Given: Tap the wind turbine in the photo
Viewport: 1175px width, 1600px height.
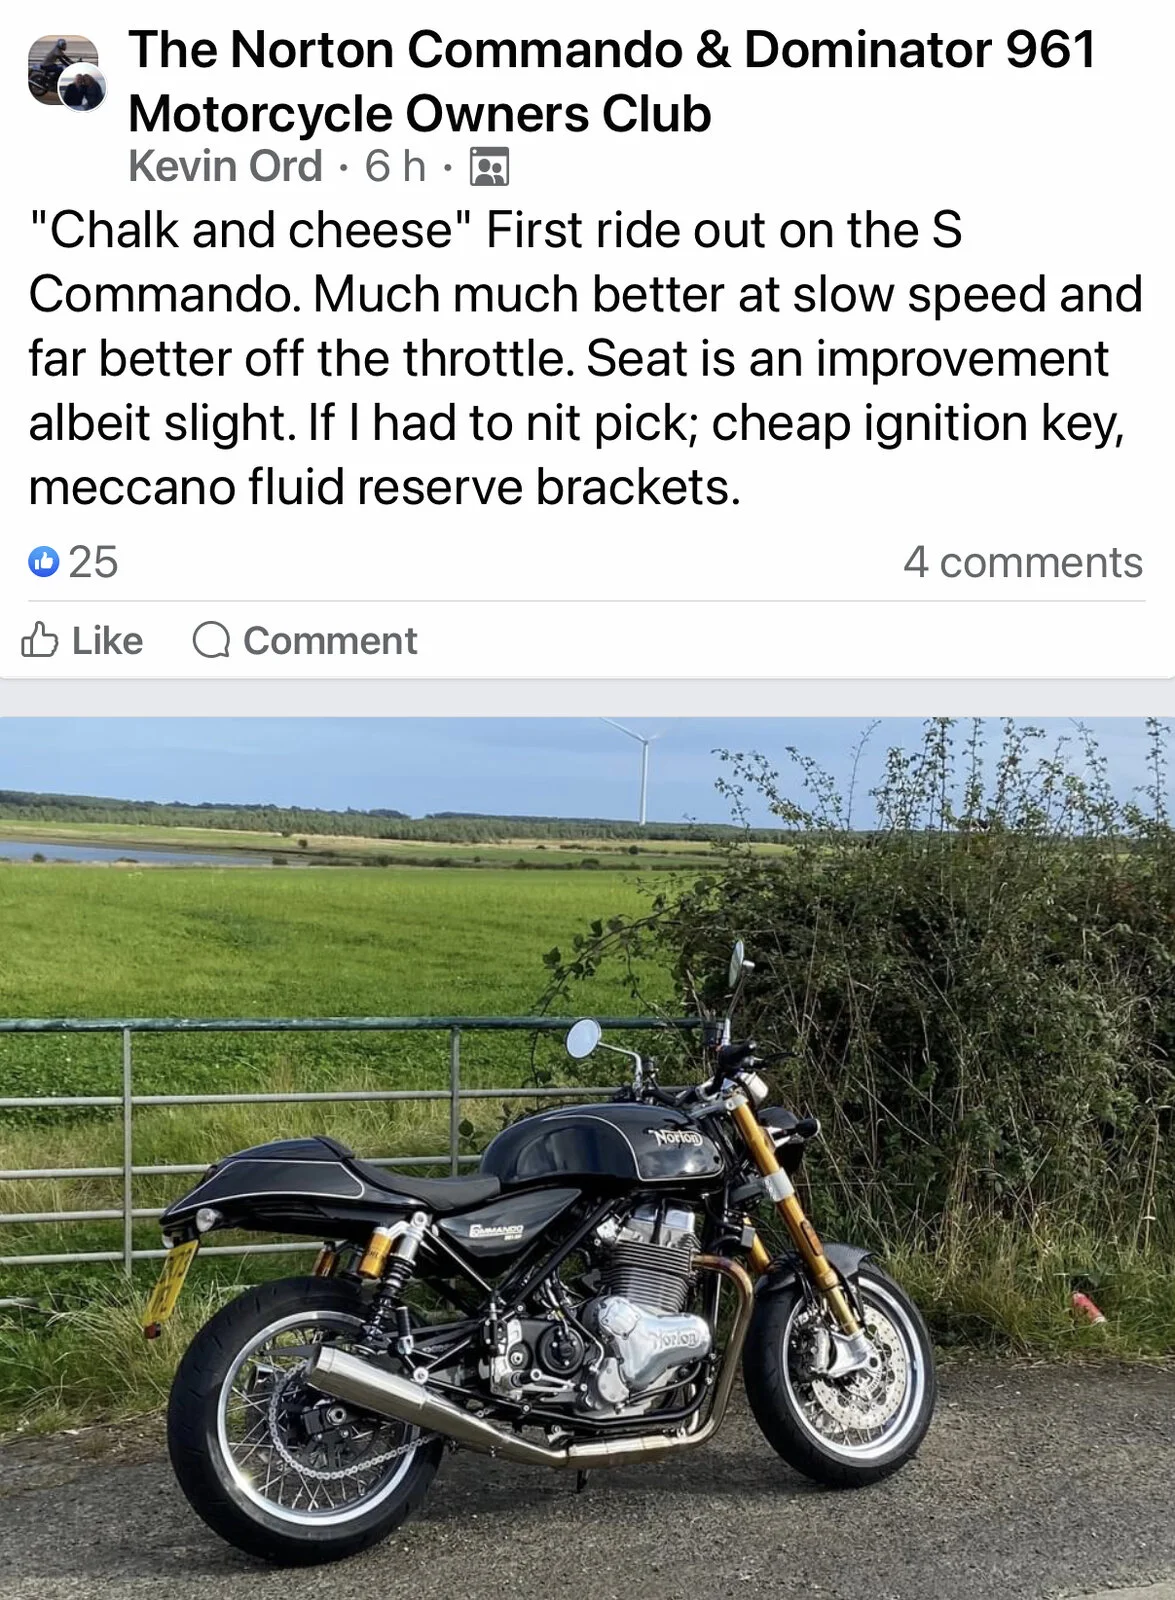Looking at the screenshot, I should [x=640, y=770].
